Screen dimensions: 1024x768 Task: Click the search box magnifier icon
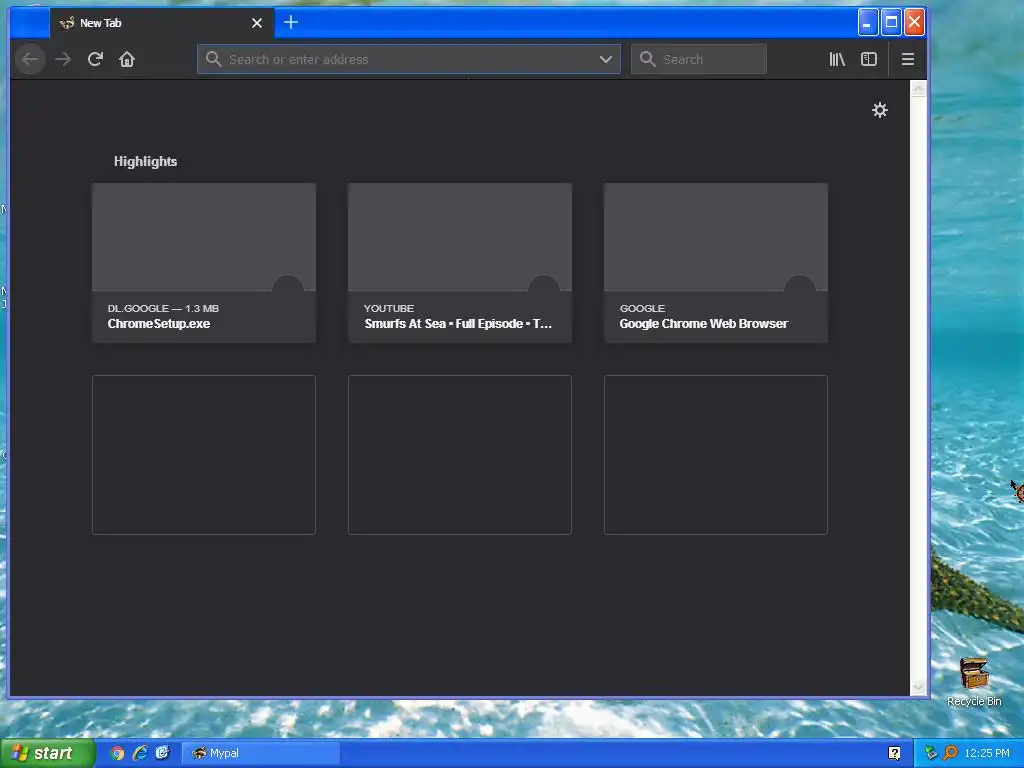point(647,59)
